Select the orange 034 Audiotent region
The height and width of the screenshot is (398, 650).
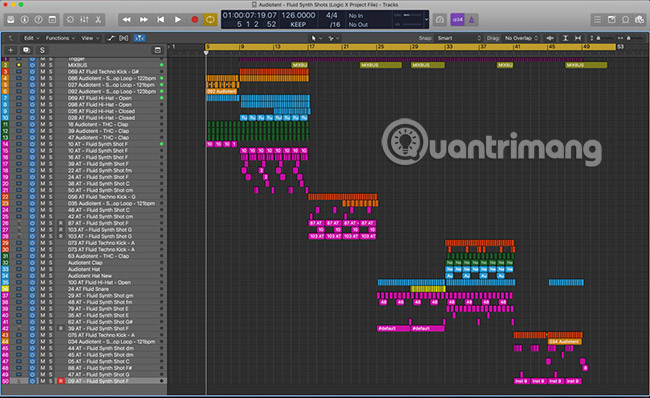click(564, 342)
